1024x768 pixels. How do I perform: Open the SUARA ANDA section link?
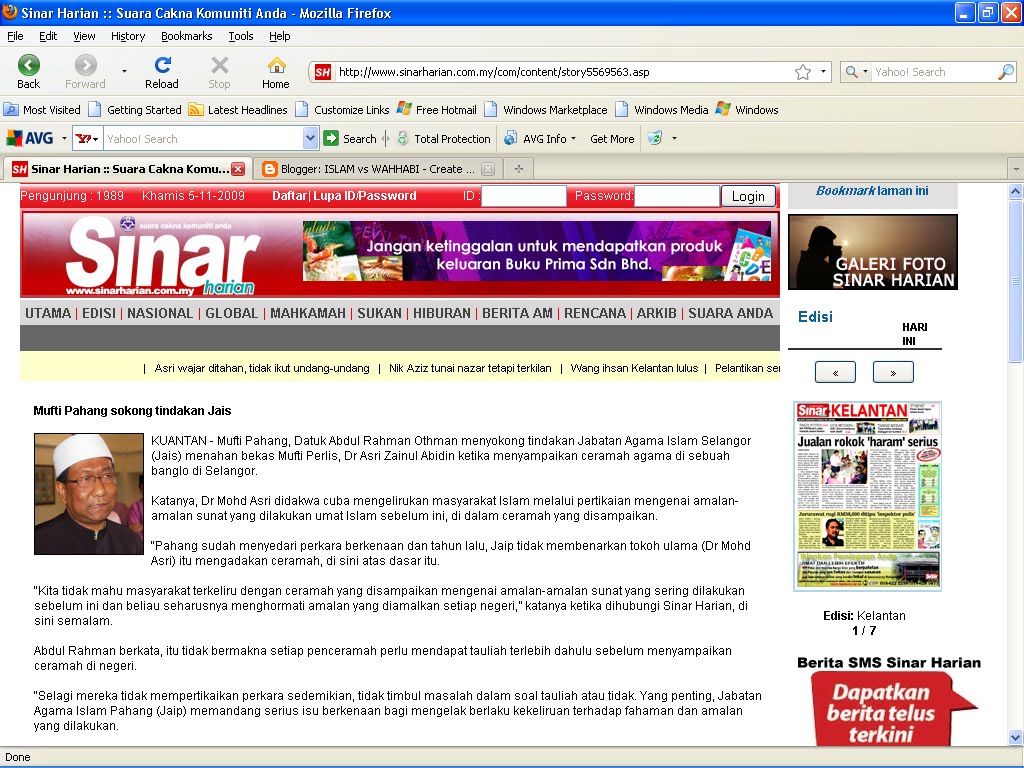coord(731,313)
